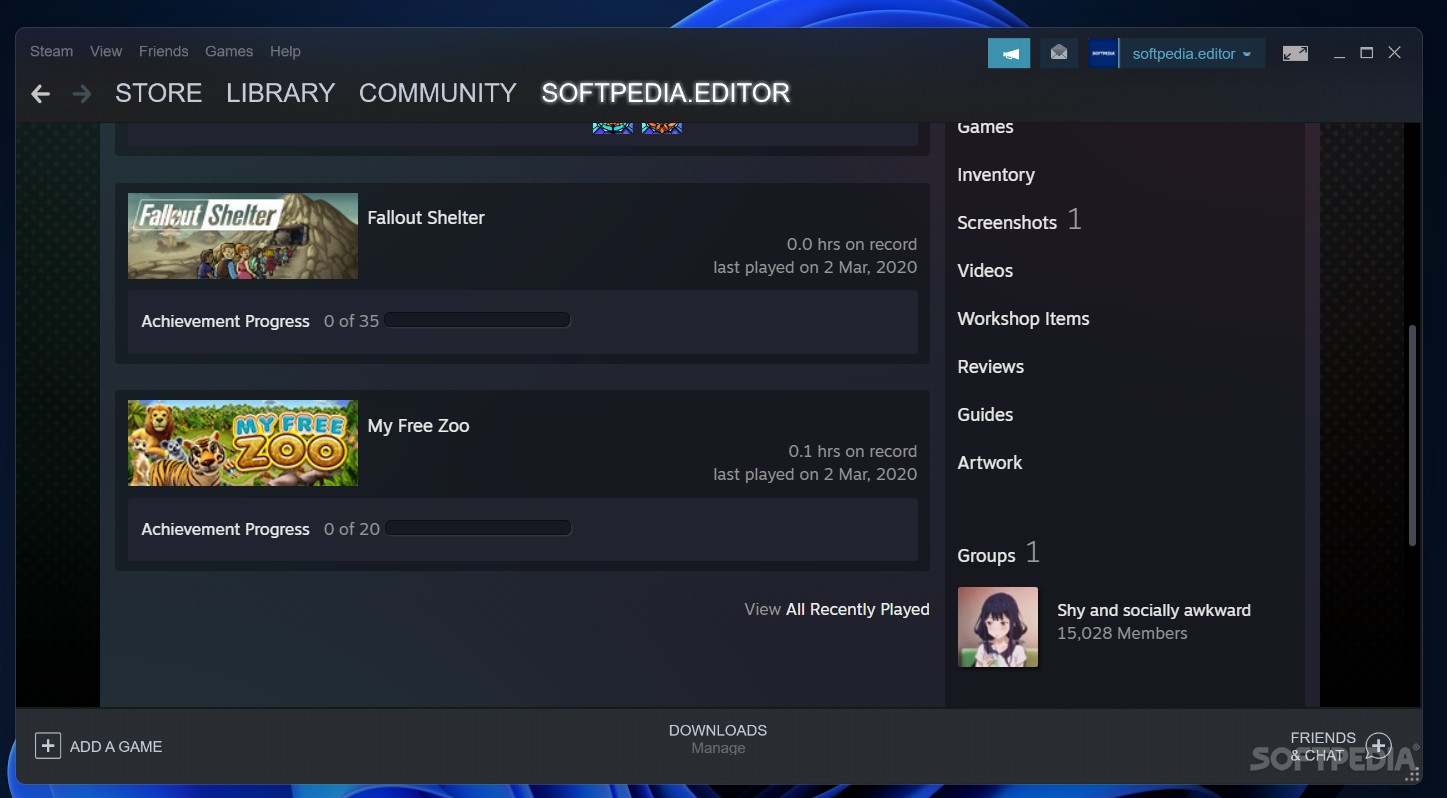The image size is (1447, 798).
Task: Open the SOFTPEDIA.EDITOR profile tab
Action: tap(665, 93)
